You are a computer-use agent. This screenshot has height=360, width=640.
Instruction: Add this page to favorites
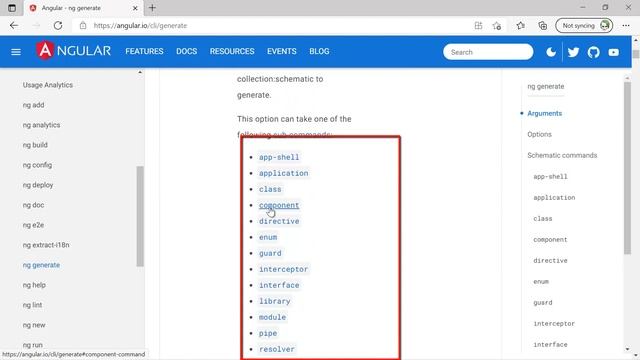pos(497,26)
